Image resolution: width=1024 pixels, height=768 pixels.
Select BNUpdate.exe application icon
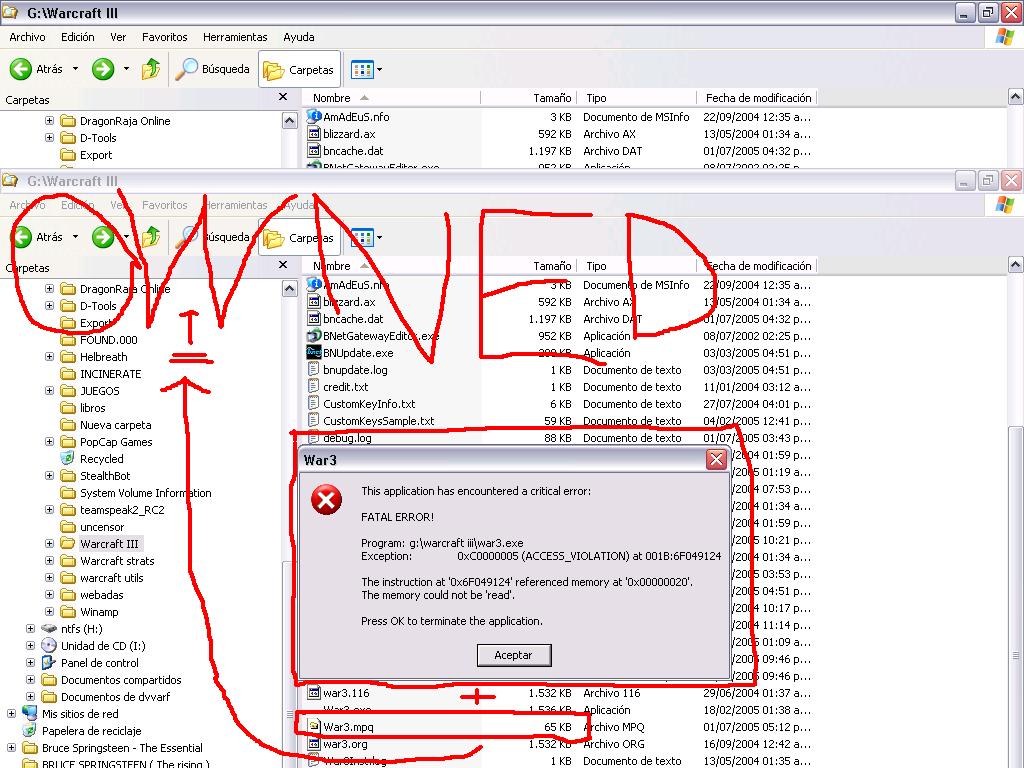(313, 353)
